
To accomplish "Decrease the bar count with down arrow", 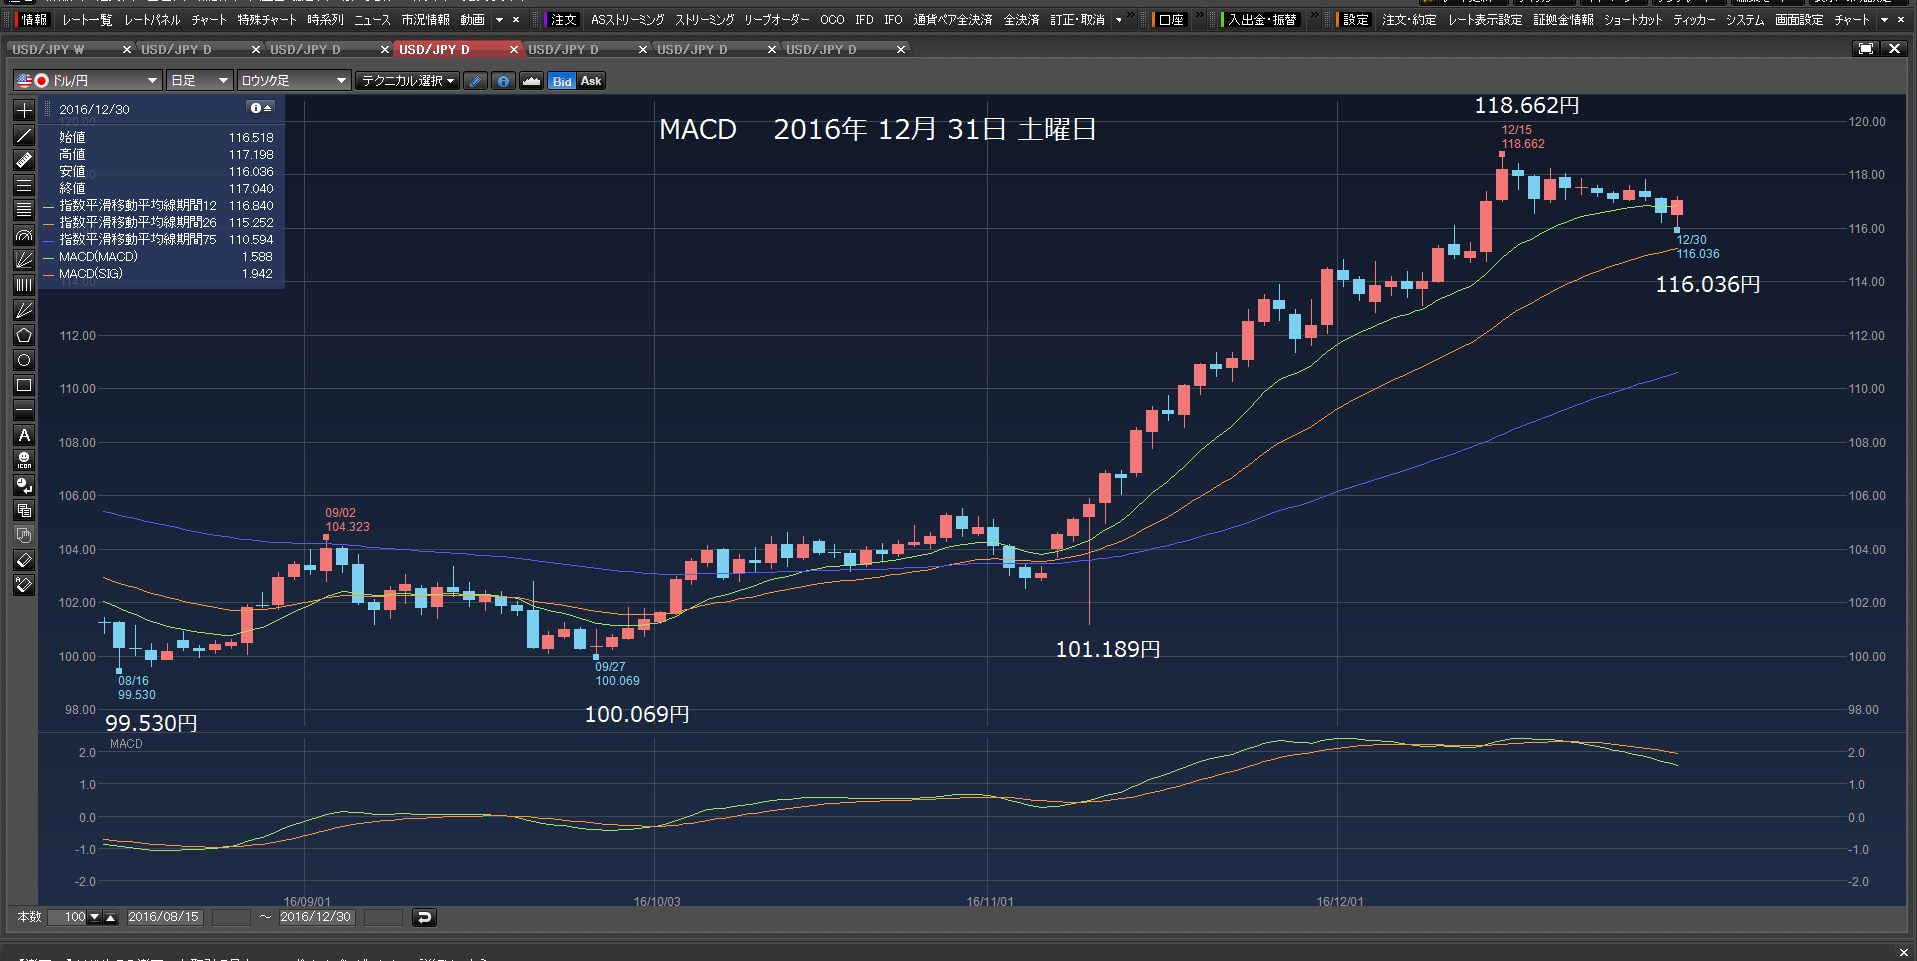I will (95, 917).
